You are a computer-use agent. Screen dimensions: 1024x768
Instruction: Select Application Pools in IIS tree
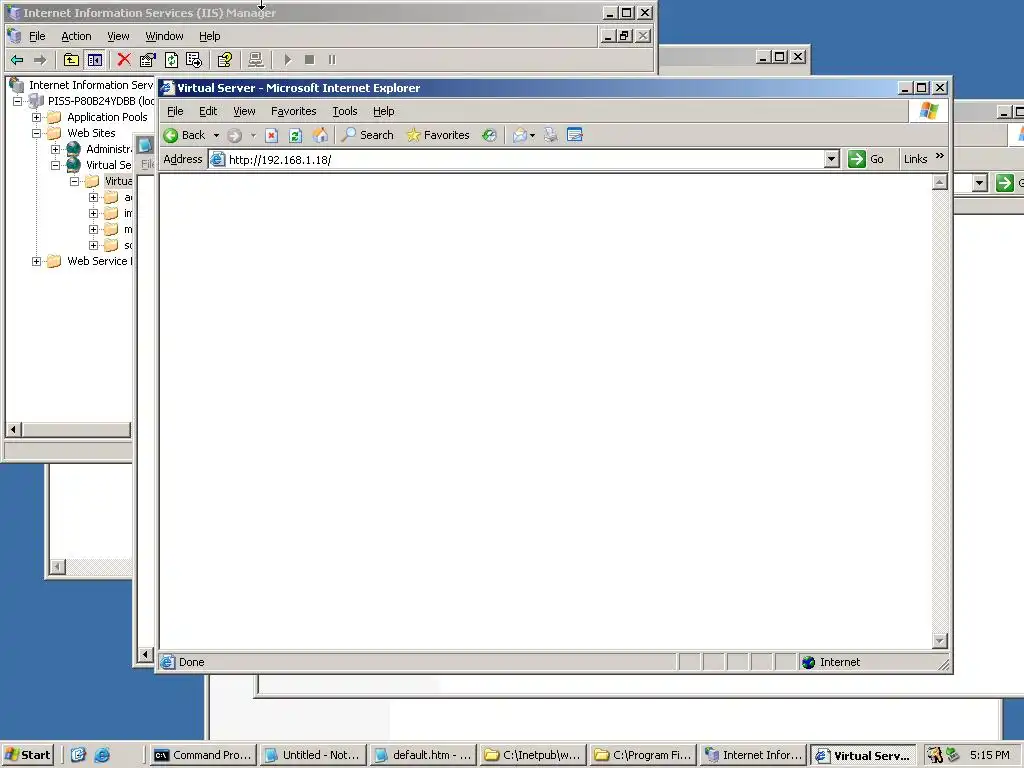click(107, 118)
